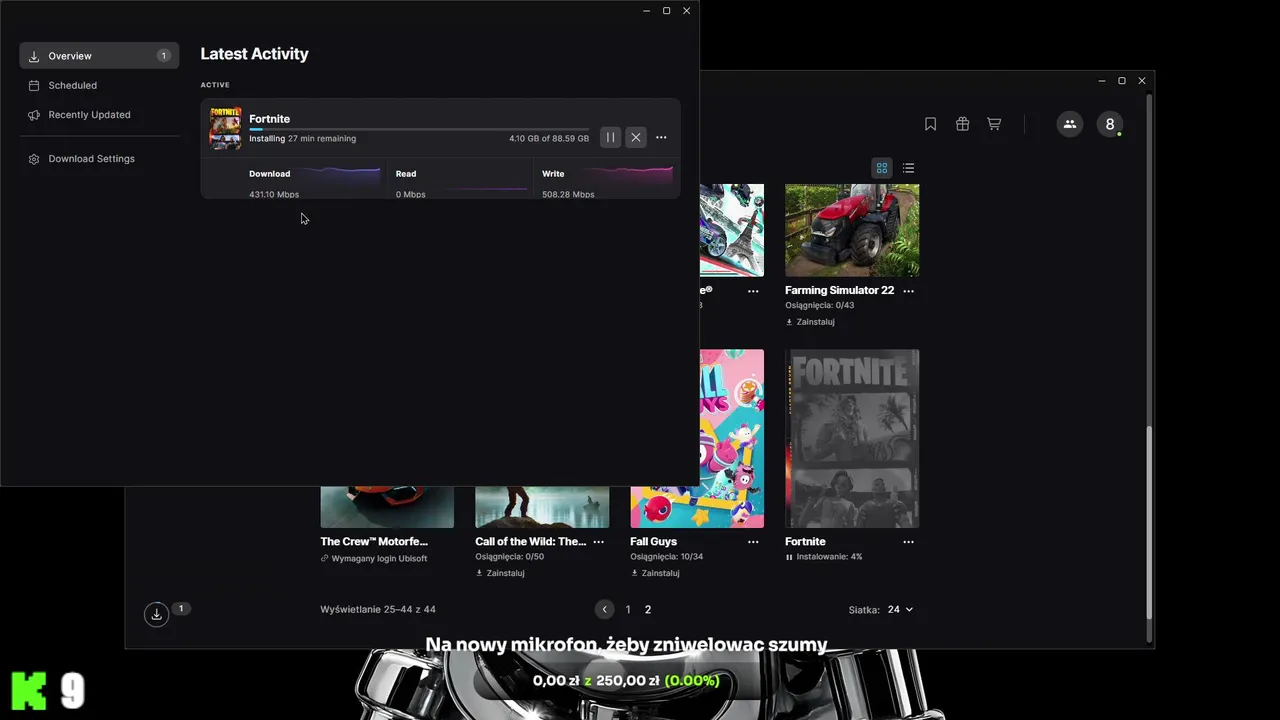Open the shopping cart in launcher
Screen dimensions: 1280x720
pos(994,124)
